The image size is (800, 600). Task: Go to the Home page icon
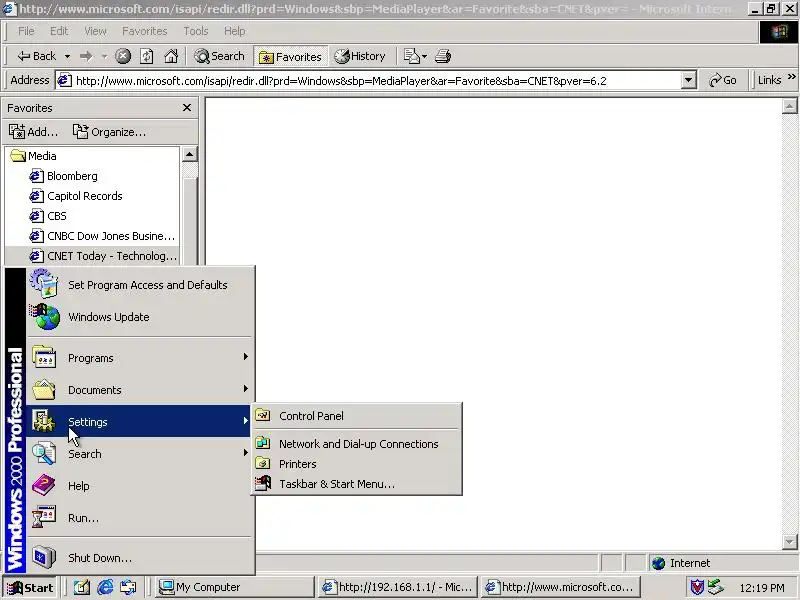pyautogui.click(x=171, y=56)
